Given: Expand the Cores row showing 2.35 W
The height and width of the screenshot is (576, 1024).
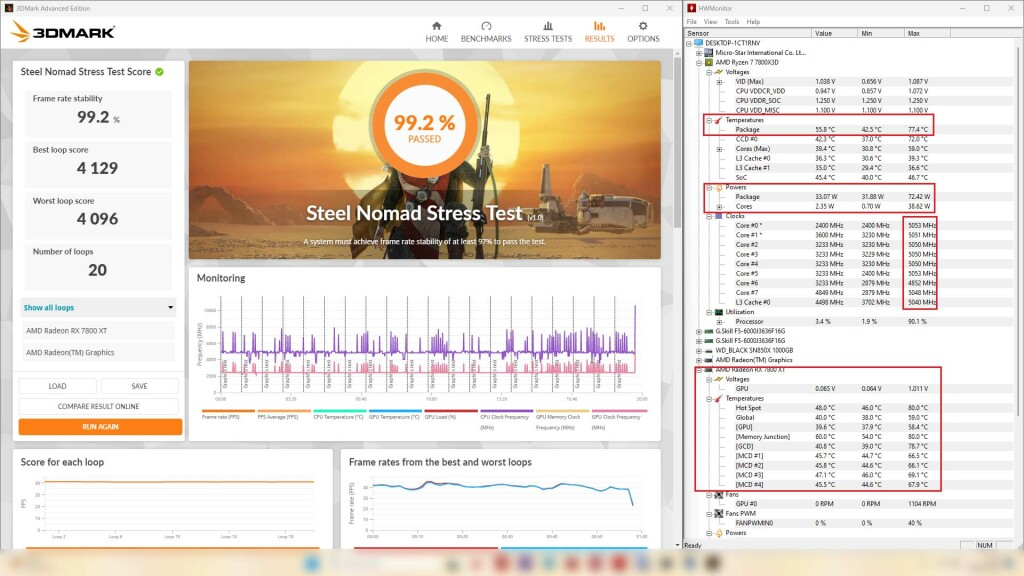Looking at the screenshot, I should point(720,206).
